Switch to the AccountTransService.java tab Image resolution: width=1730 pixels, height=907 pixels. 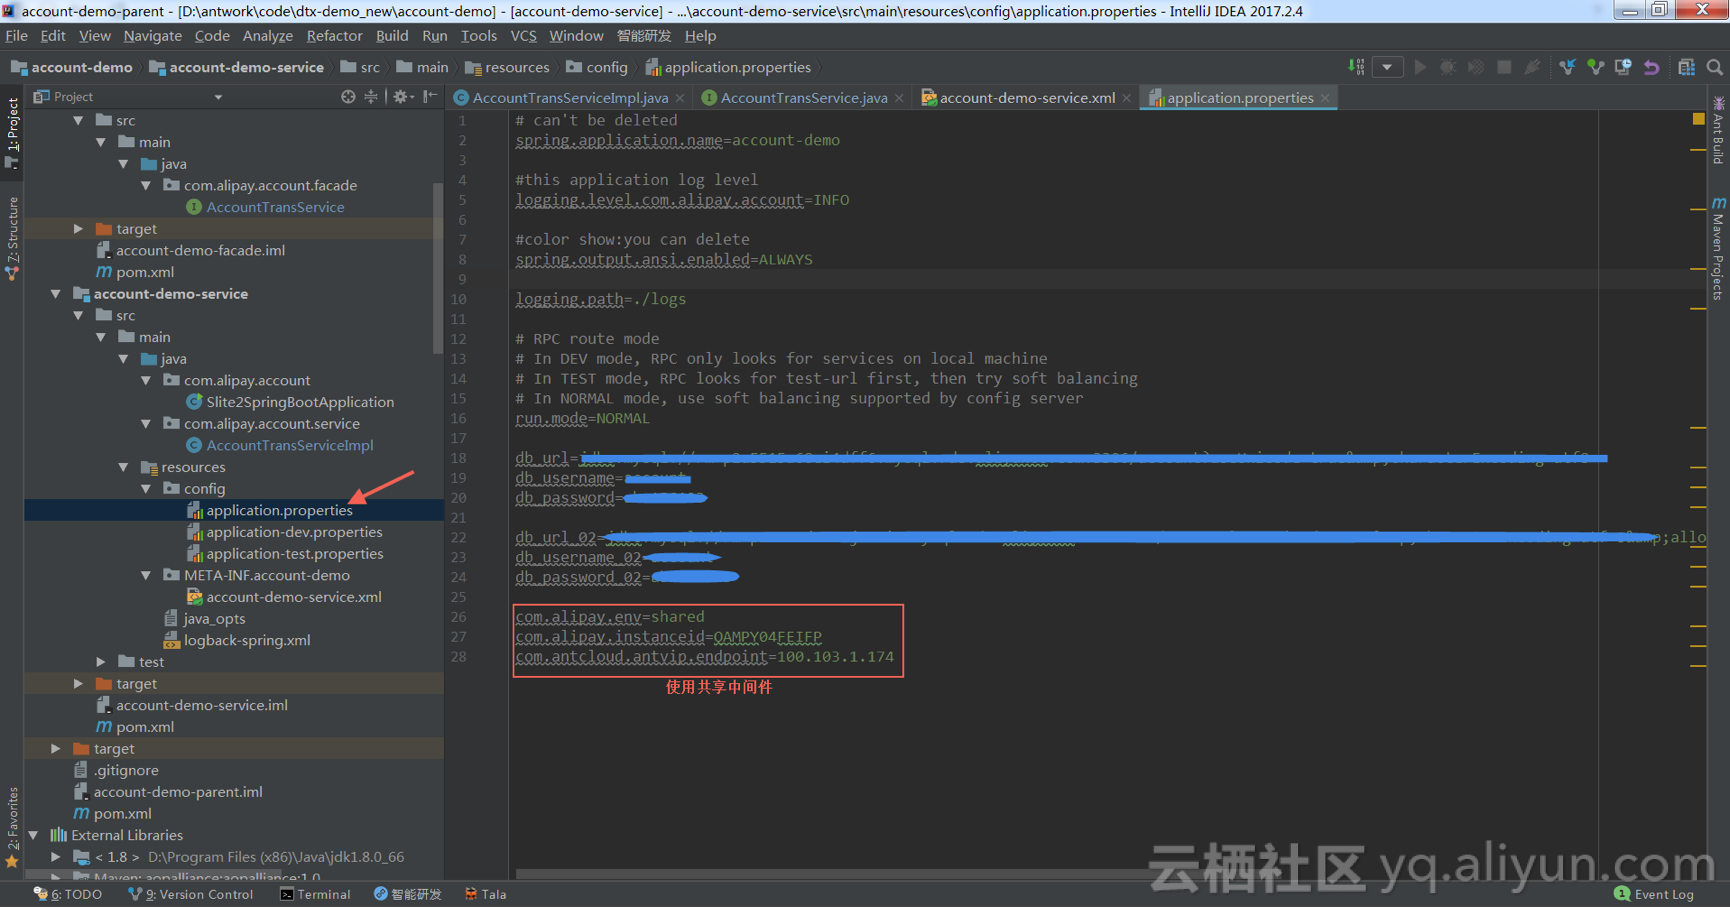[x=803, y=97]
